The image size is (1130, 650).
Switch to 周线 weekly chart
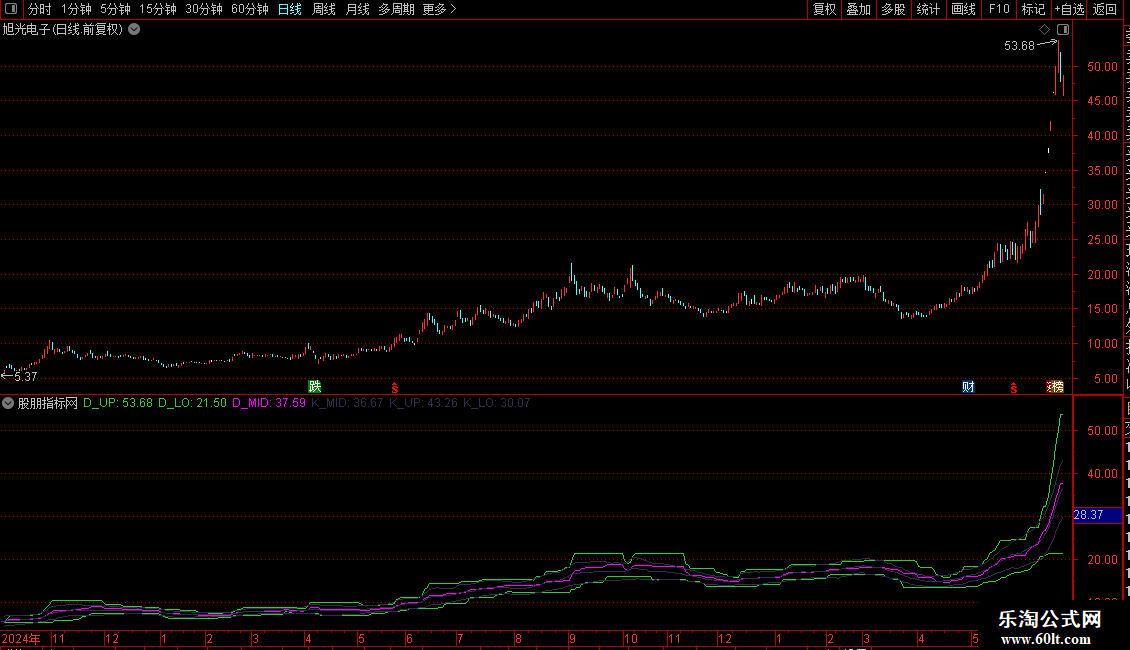324,9
